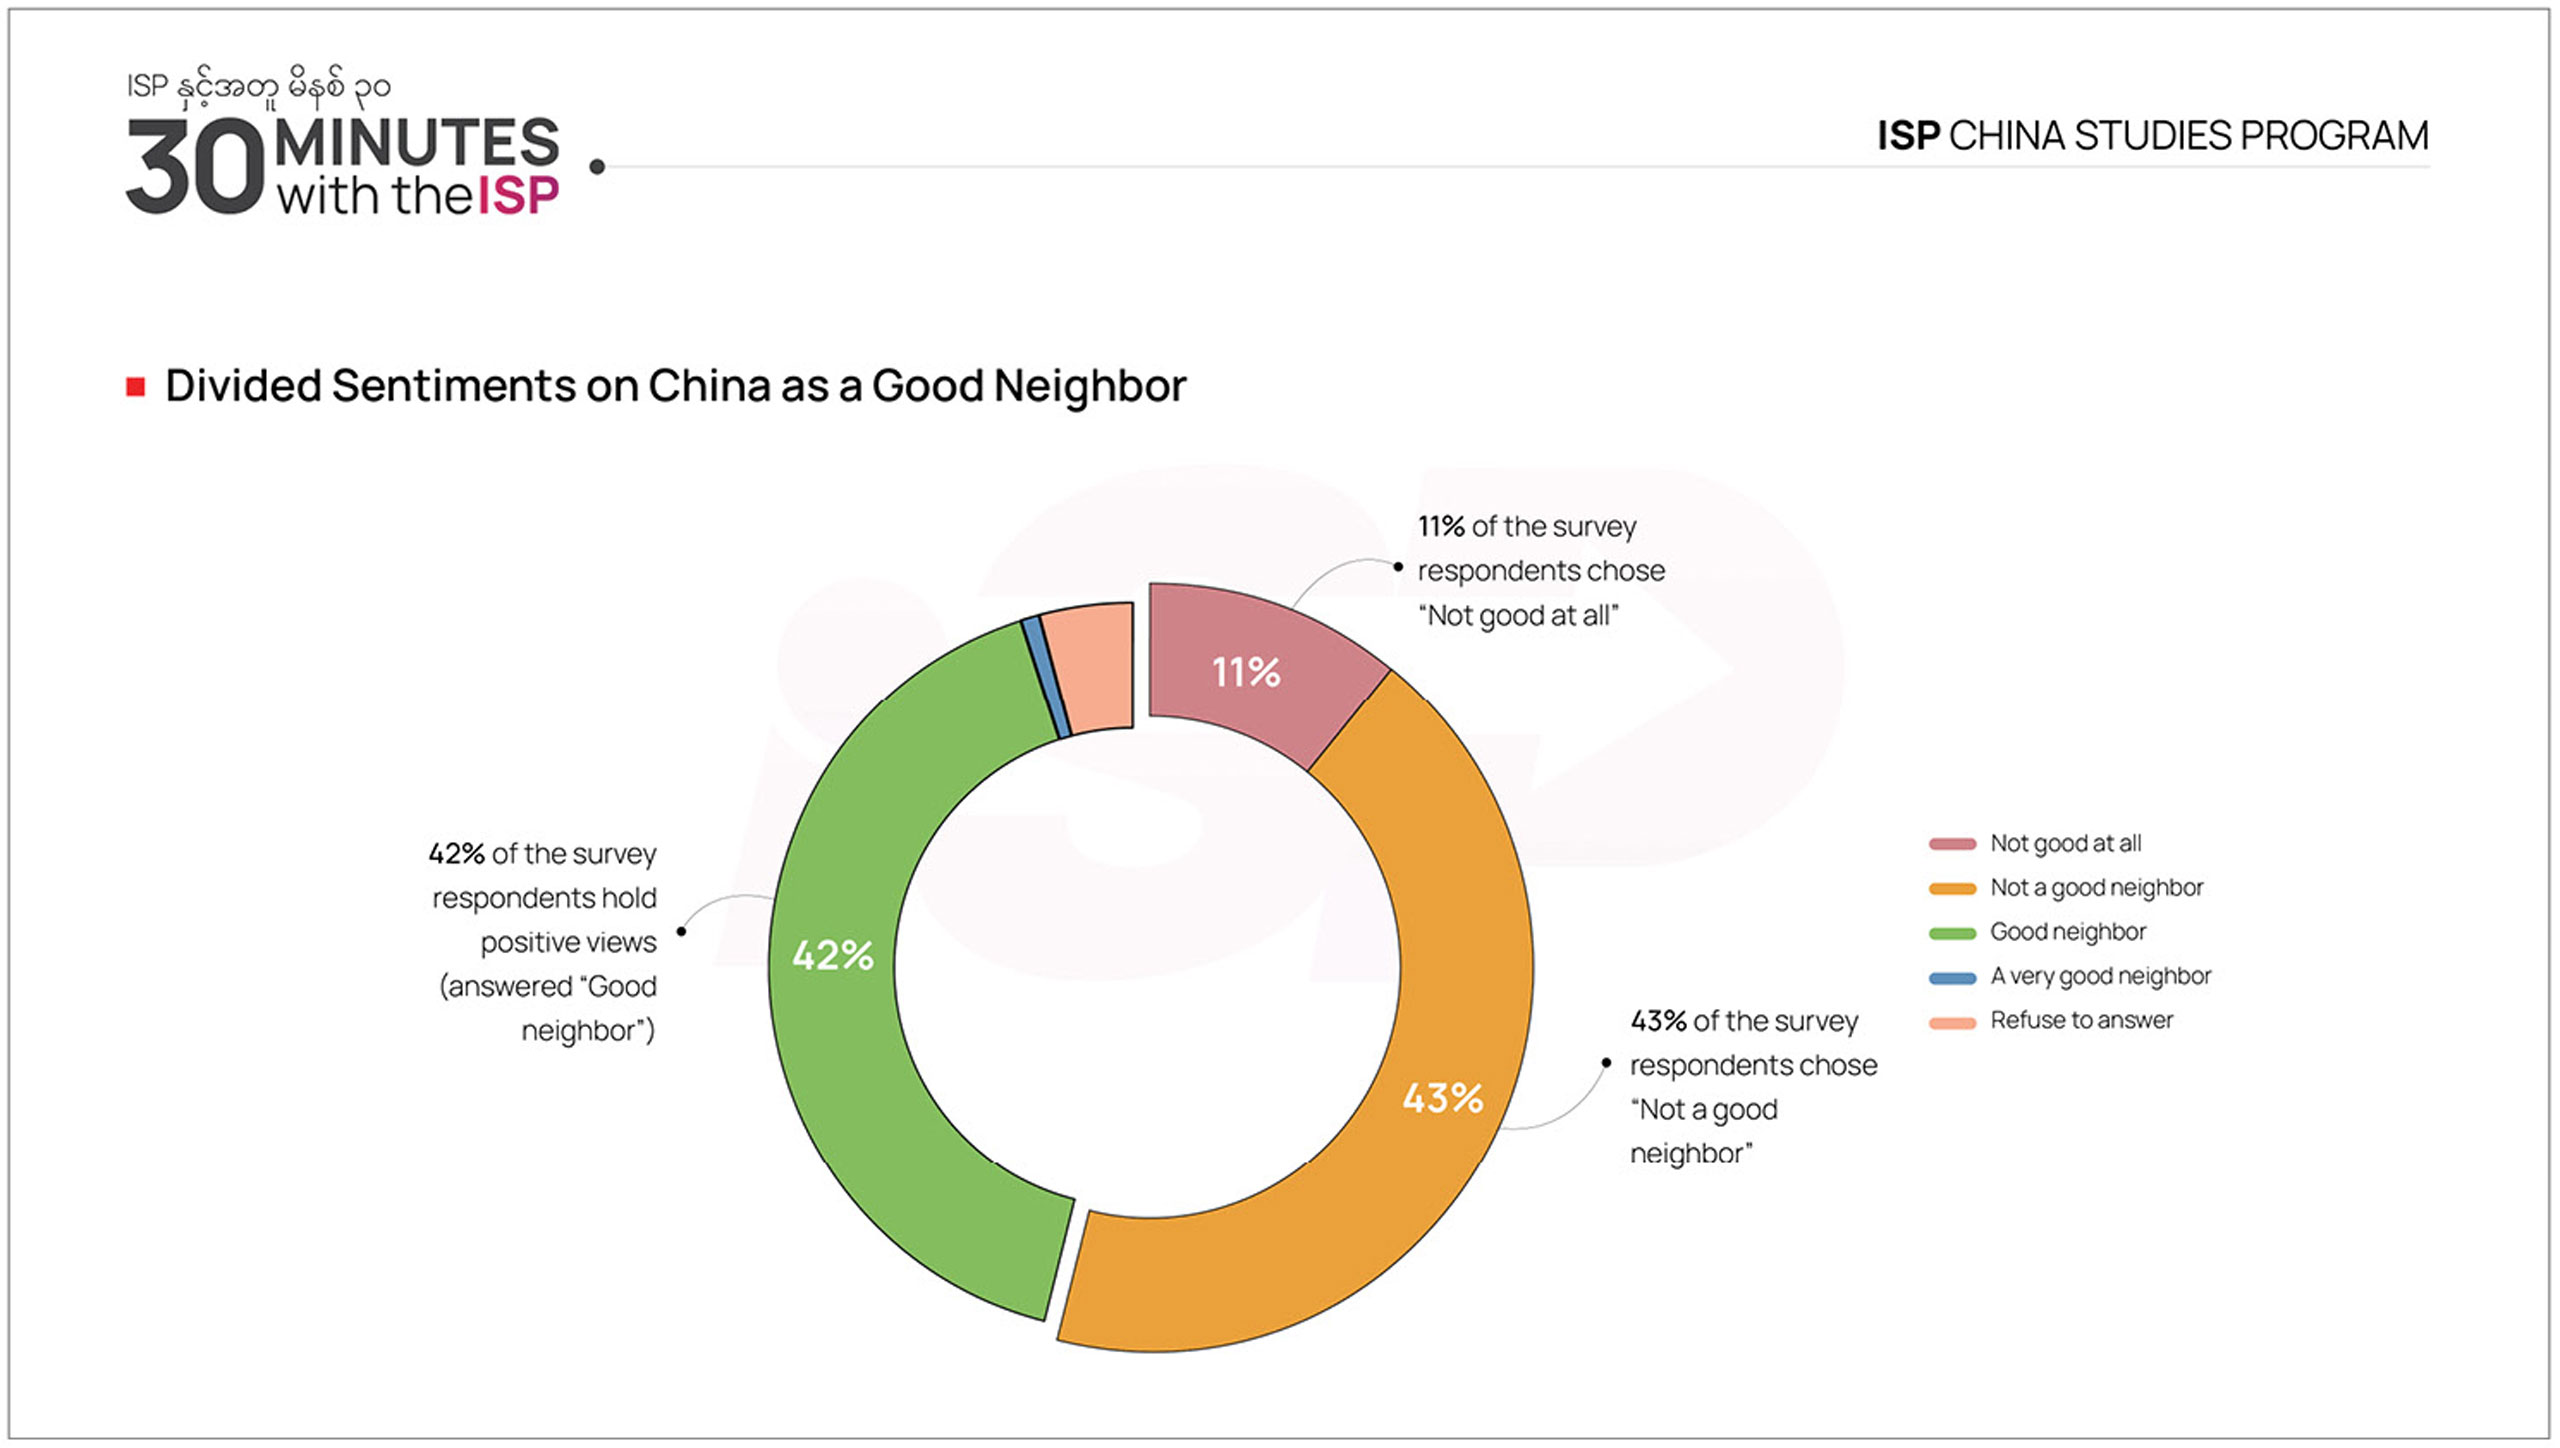Click the 11% survey respondents annotation text

[1540, 571]
